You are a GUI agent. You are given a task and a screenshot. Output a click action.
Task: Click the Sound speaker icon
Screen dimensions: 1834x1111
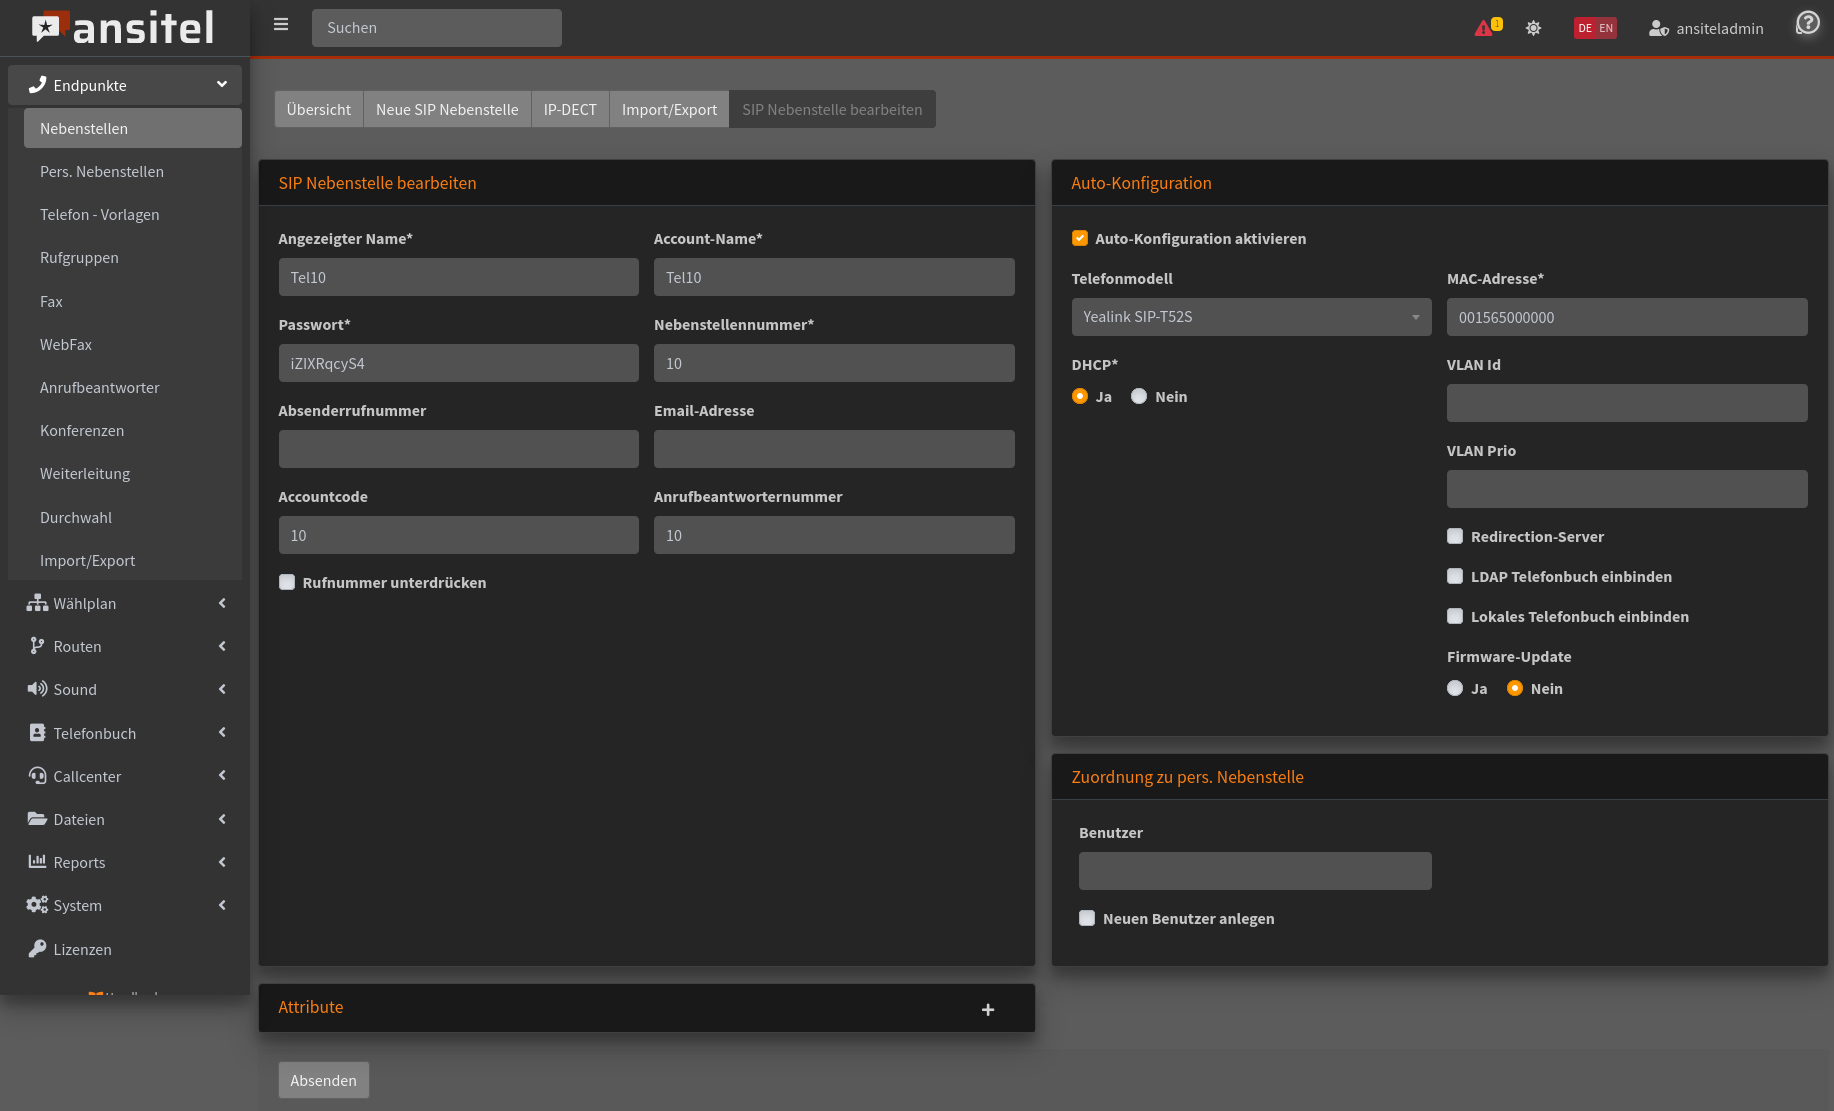37,689
